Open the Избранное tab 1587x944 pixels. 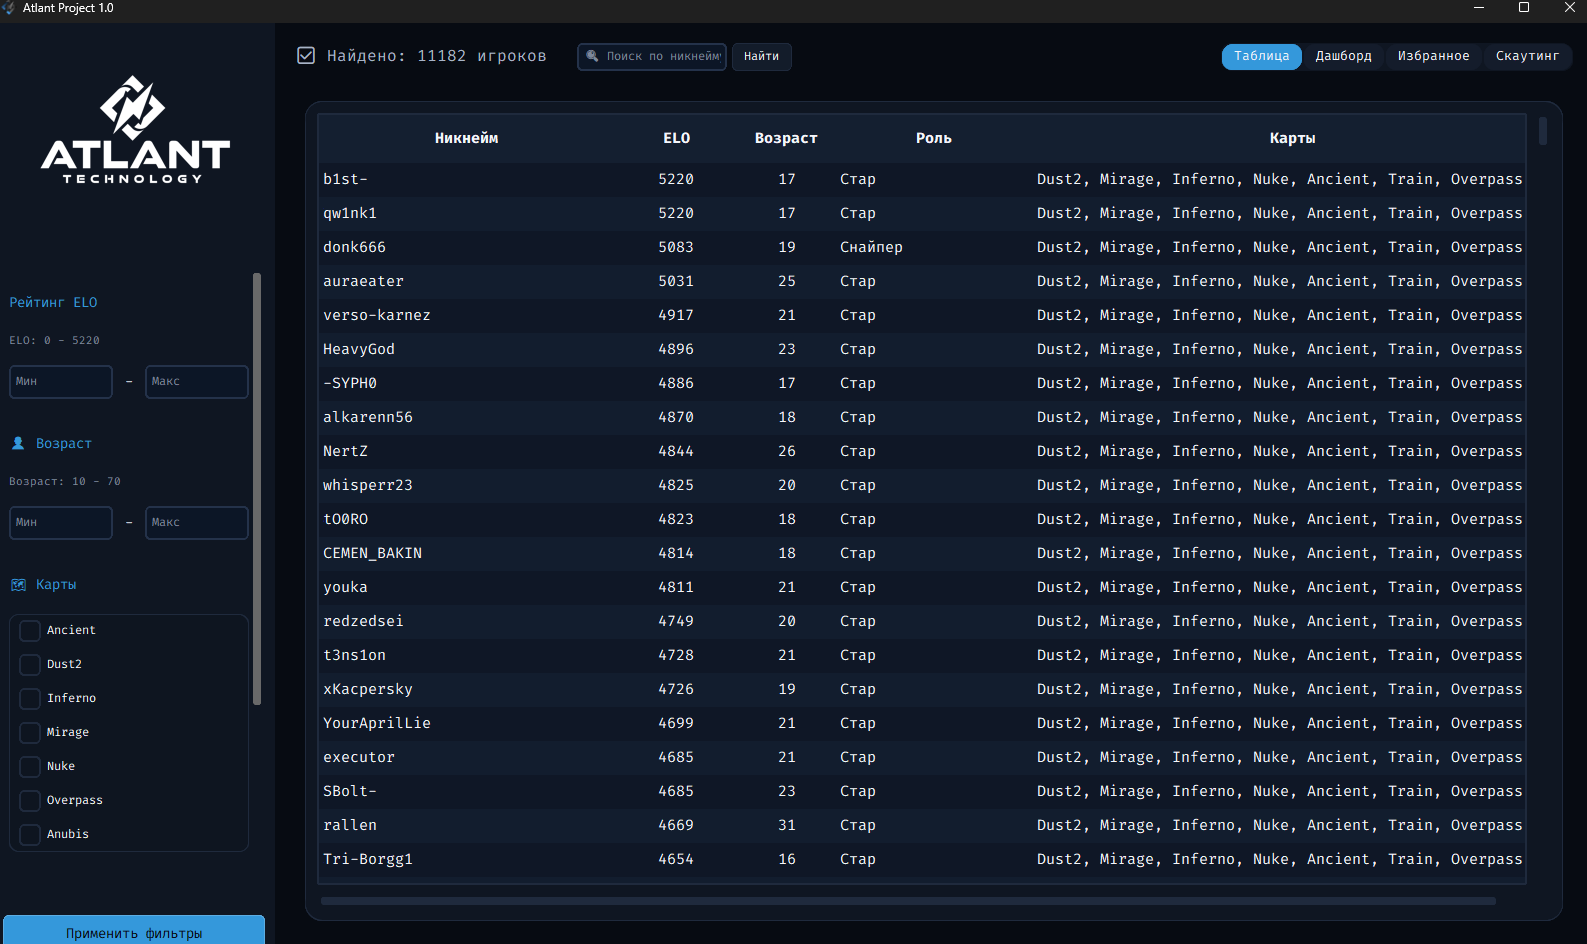(x=1433, y=56)
